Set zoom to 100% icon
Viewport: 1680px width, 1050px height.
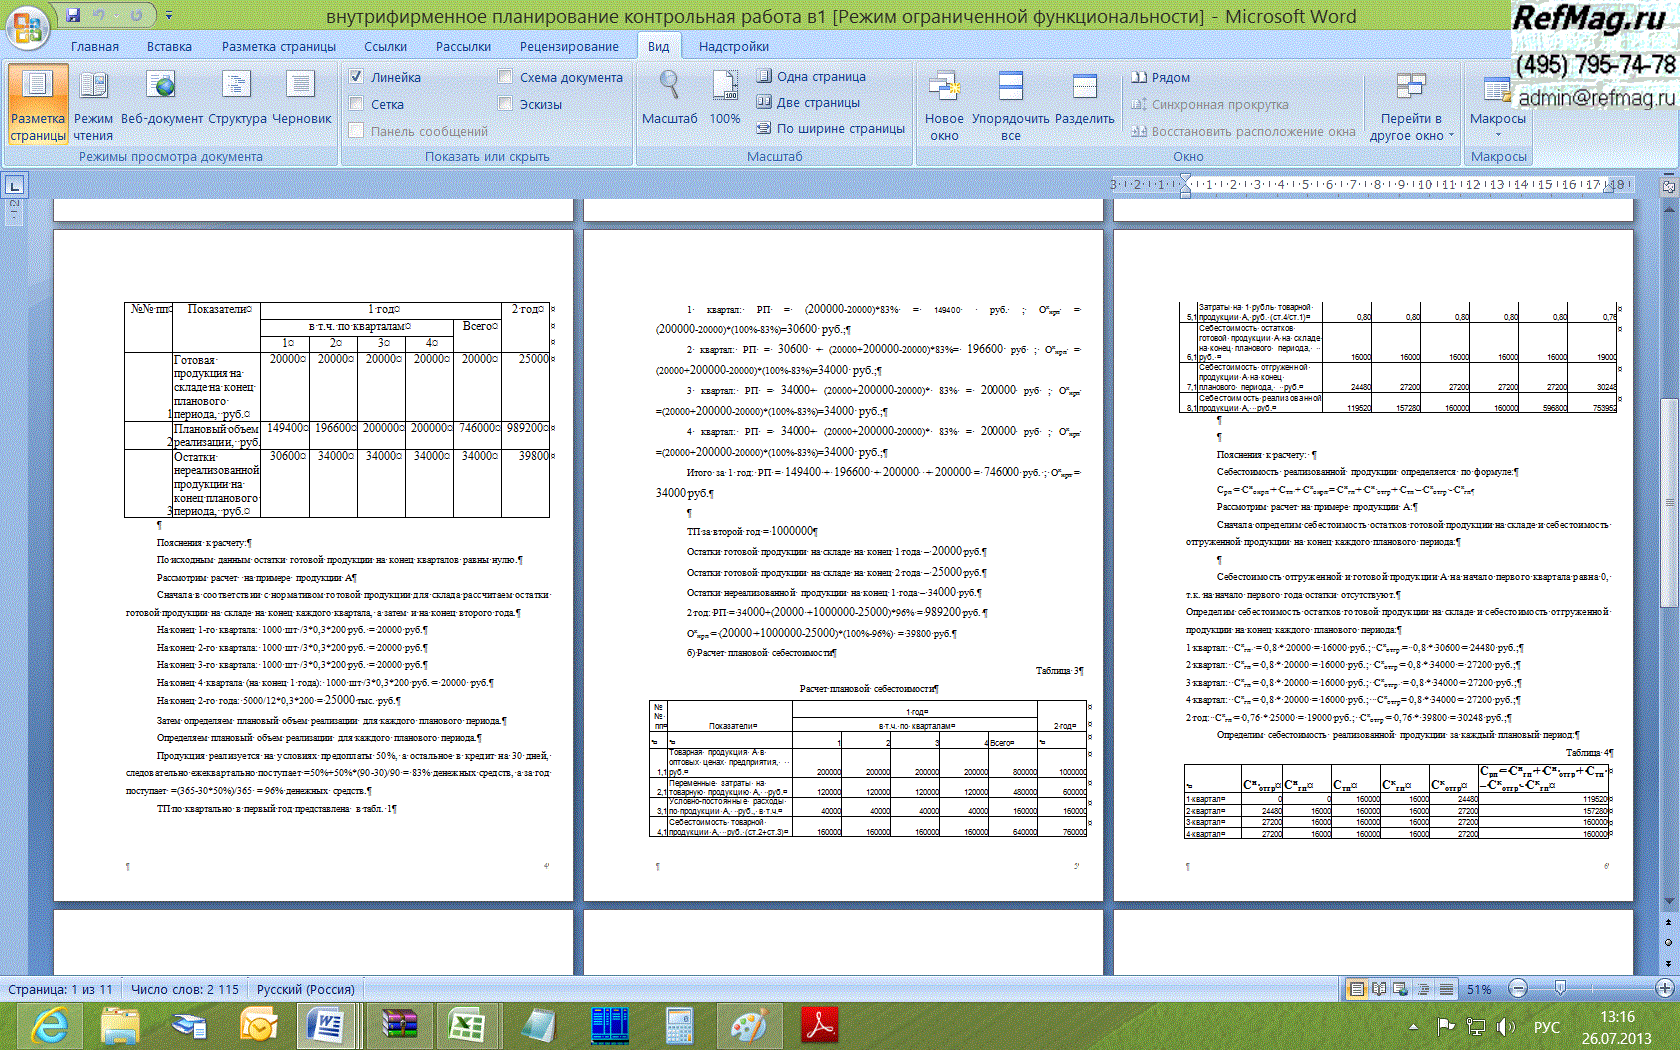725,87
